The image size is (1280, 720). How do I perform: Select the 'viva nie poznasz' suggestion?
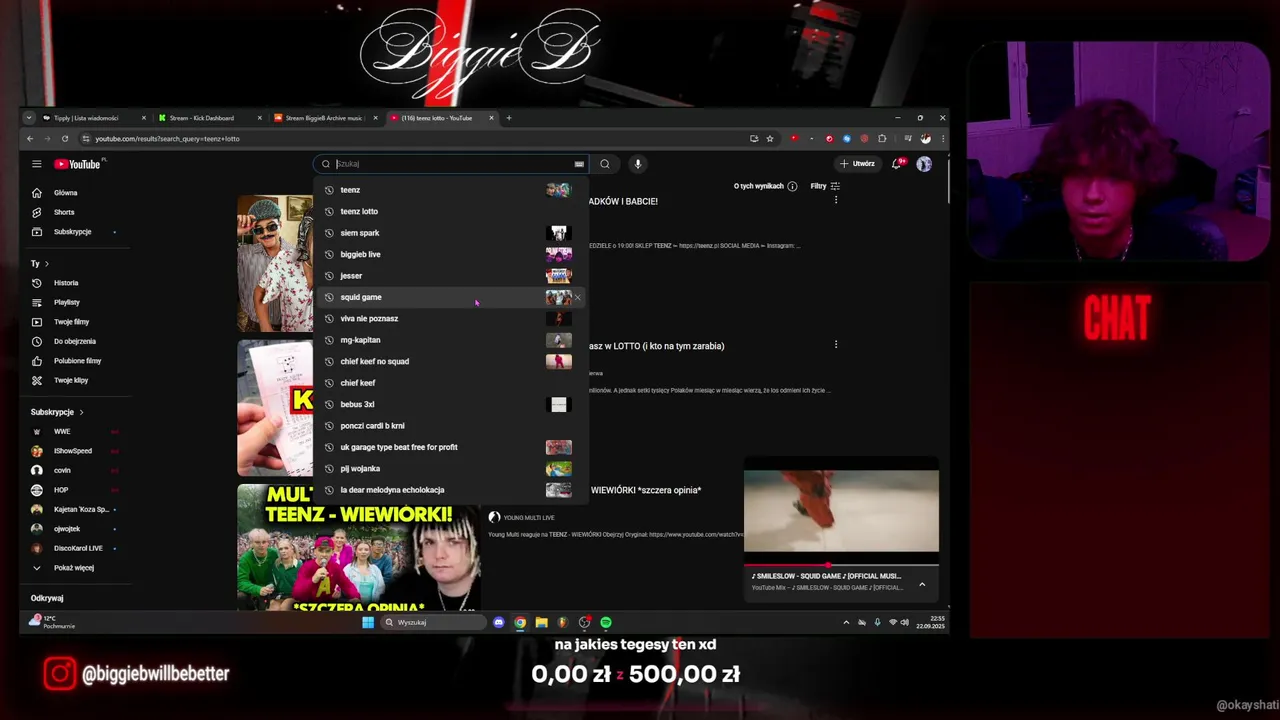pyautogui.click(x=450, y=319)
